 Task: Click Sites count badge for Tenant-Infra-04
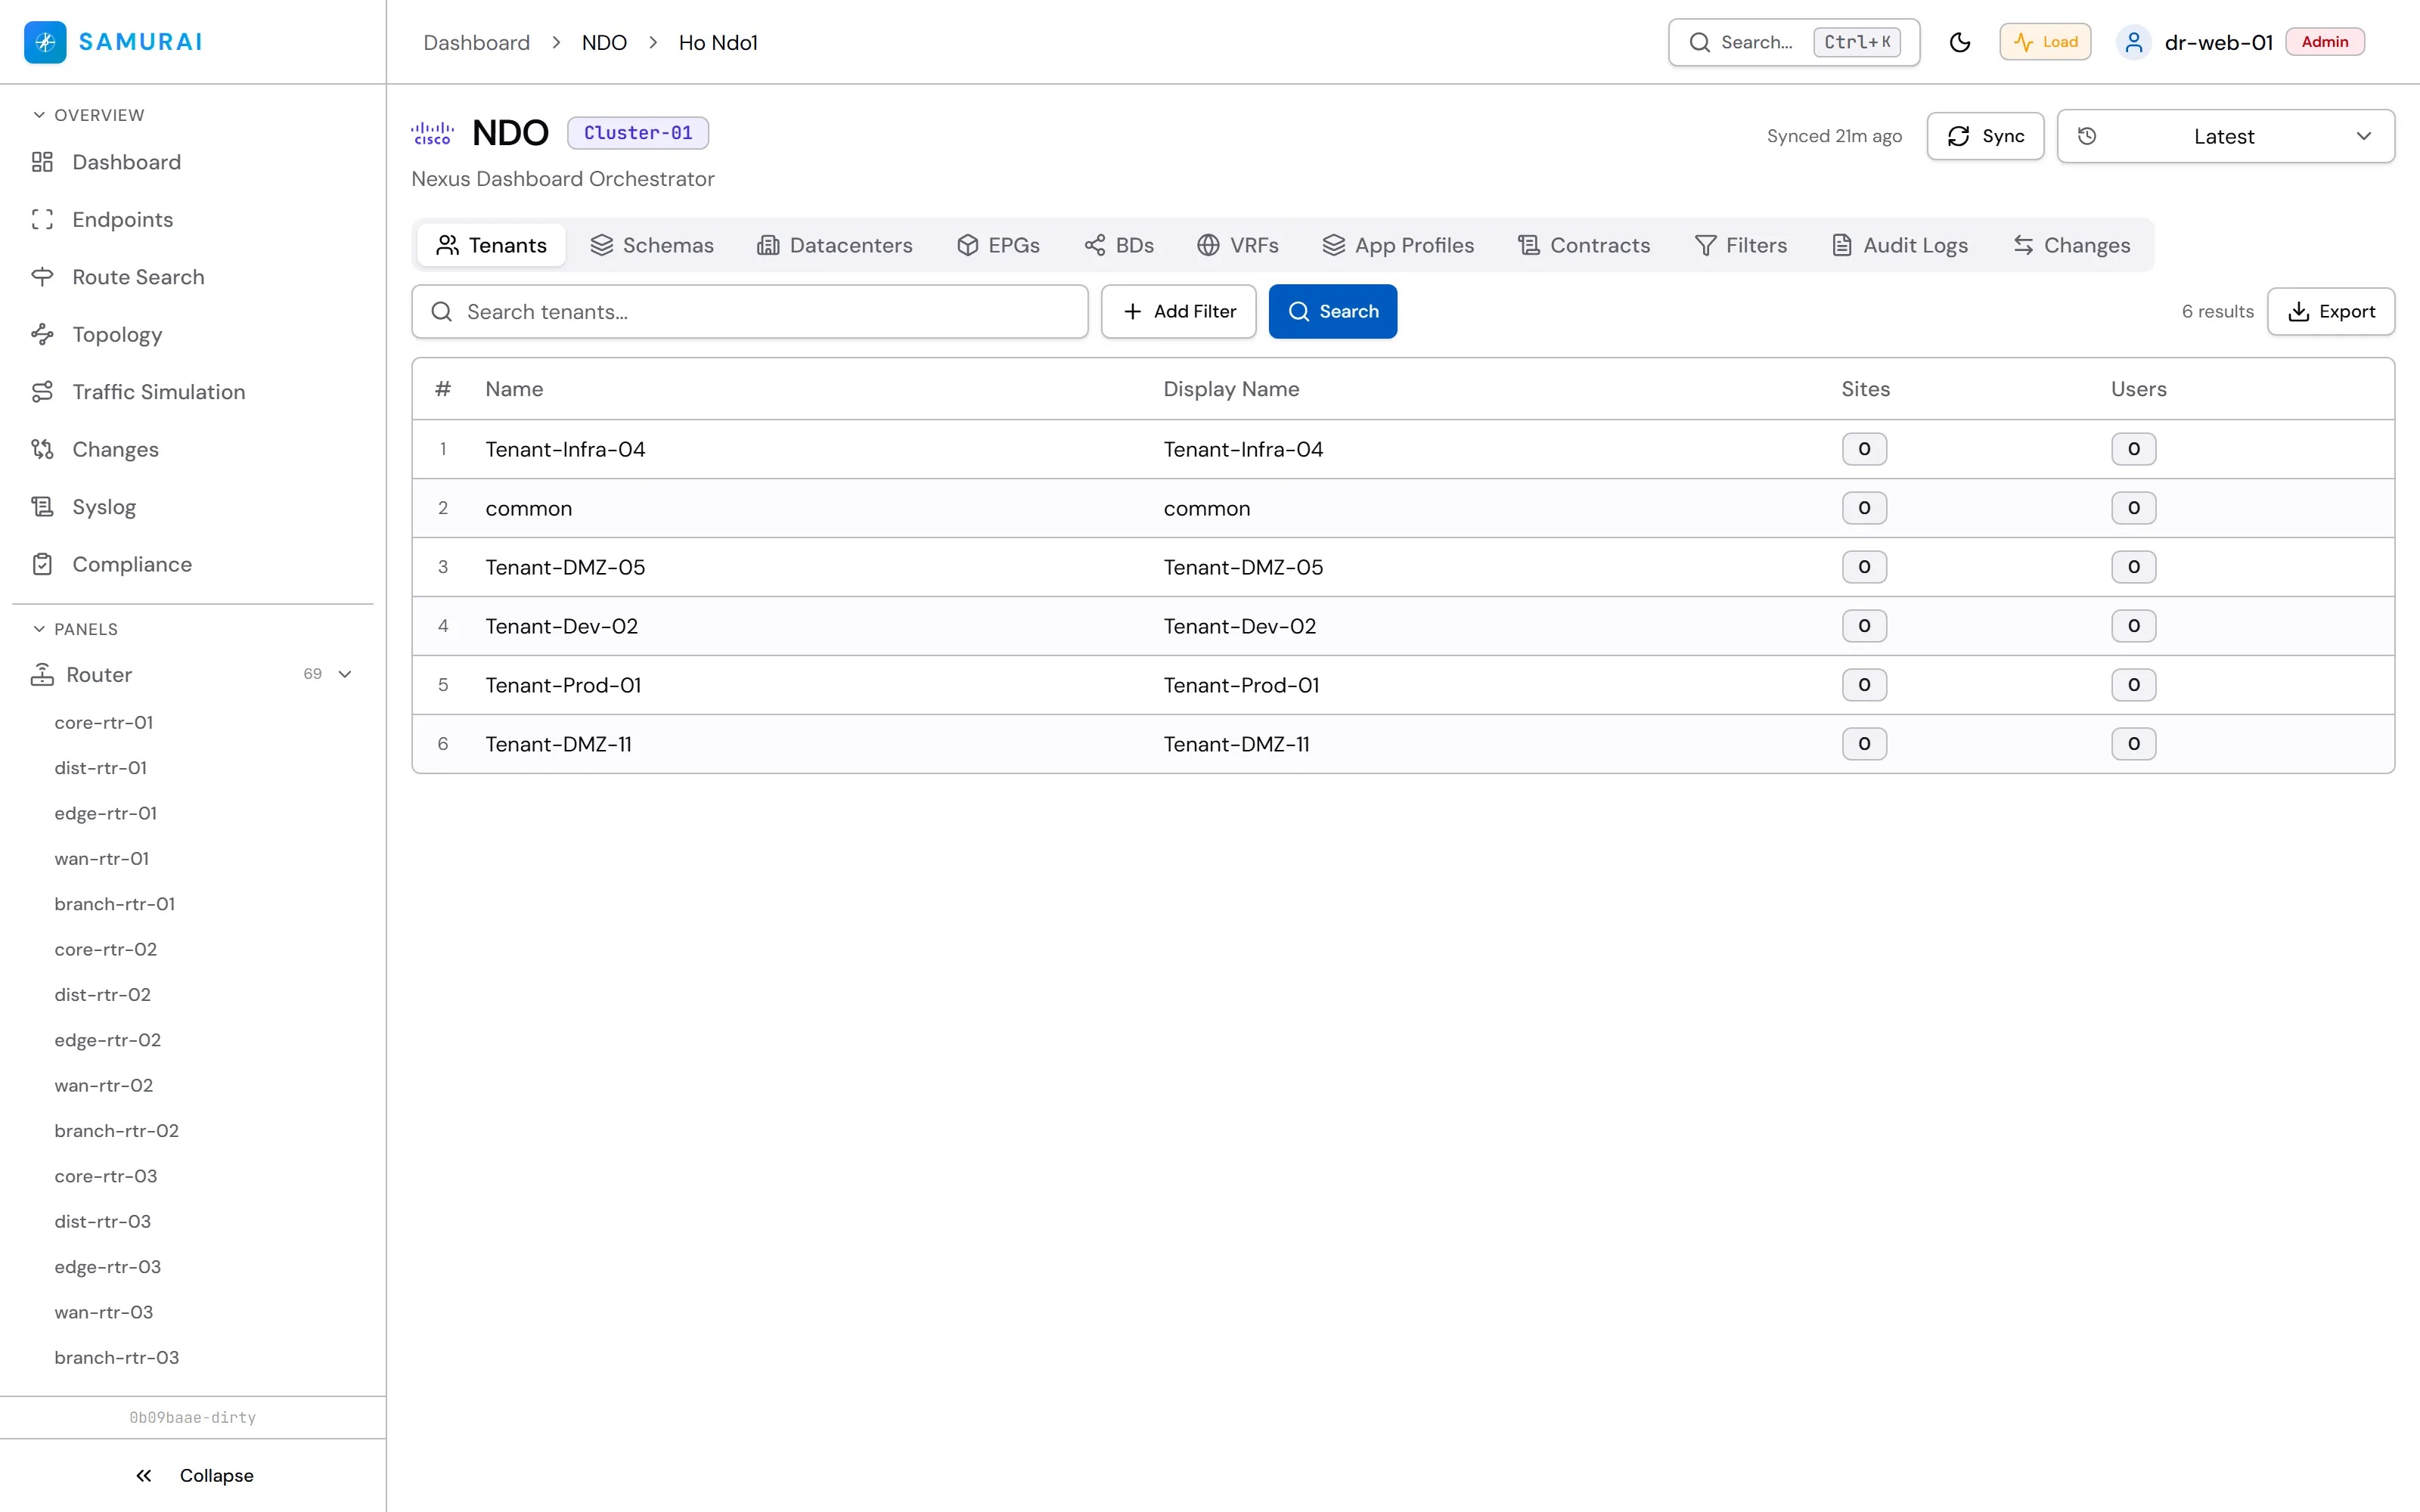[x=1864, y=449]
